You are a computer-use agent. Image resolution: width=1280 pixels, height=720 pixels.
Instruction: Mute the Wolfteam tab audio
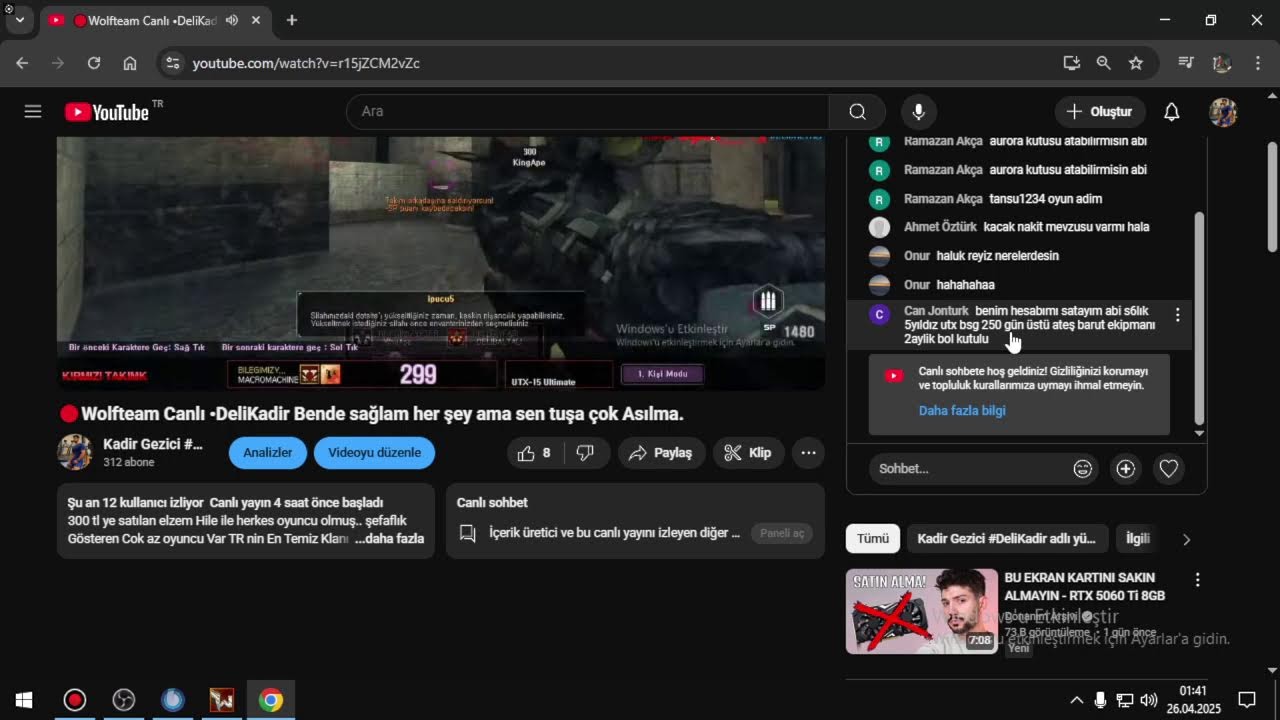[232, 20]
